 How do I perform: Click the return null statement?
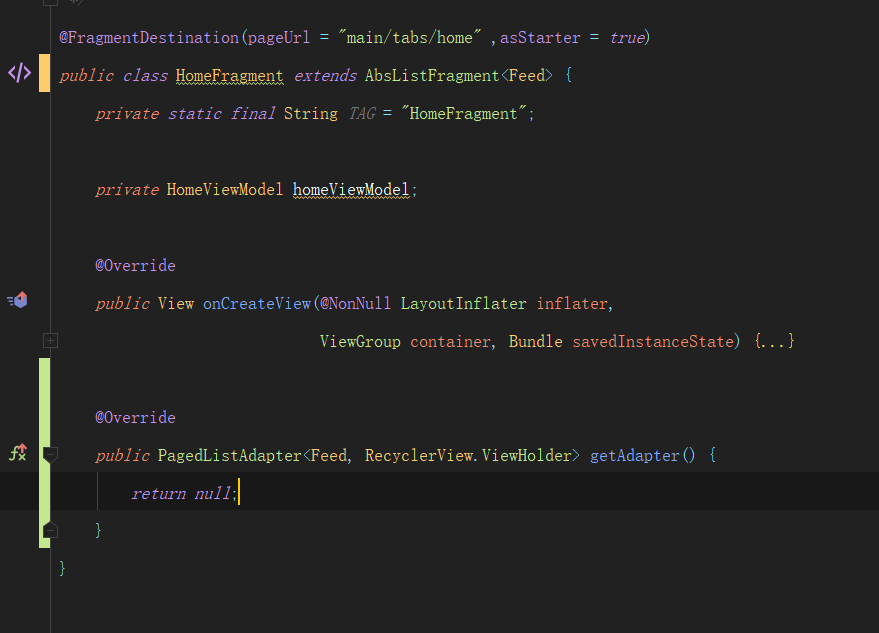tap(181, 493)
